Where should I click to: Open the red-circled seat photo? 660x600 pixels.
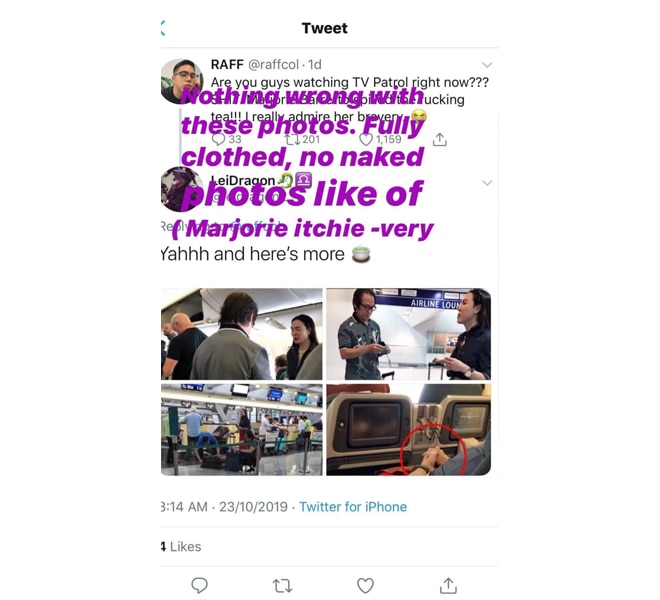coord(409,430)
